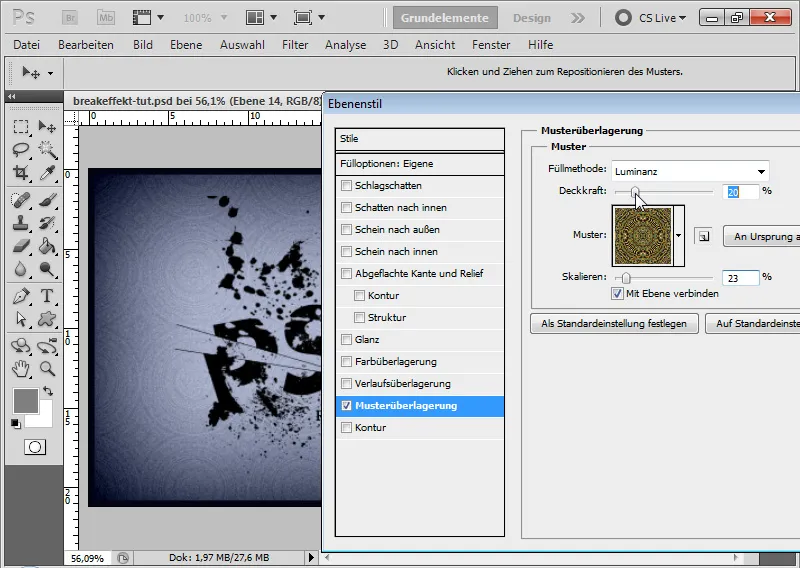Uncheck the Musterüberlagerung checkbox
800x568 pixels.
coord(346,406)
